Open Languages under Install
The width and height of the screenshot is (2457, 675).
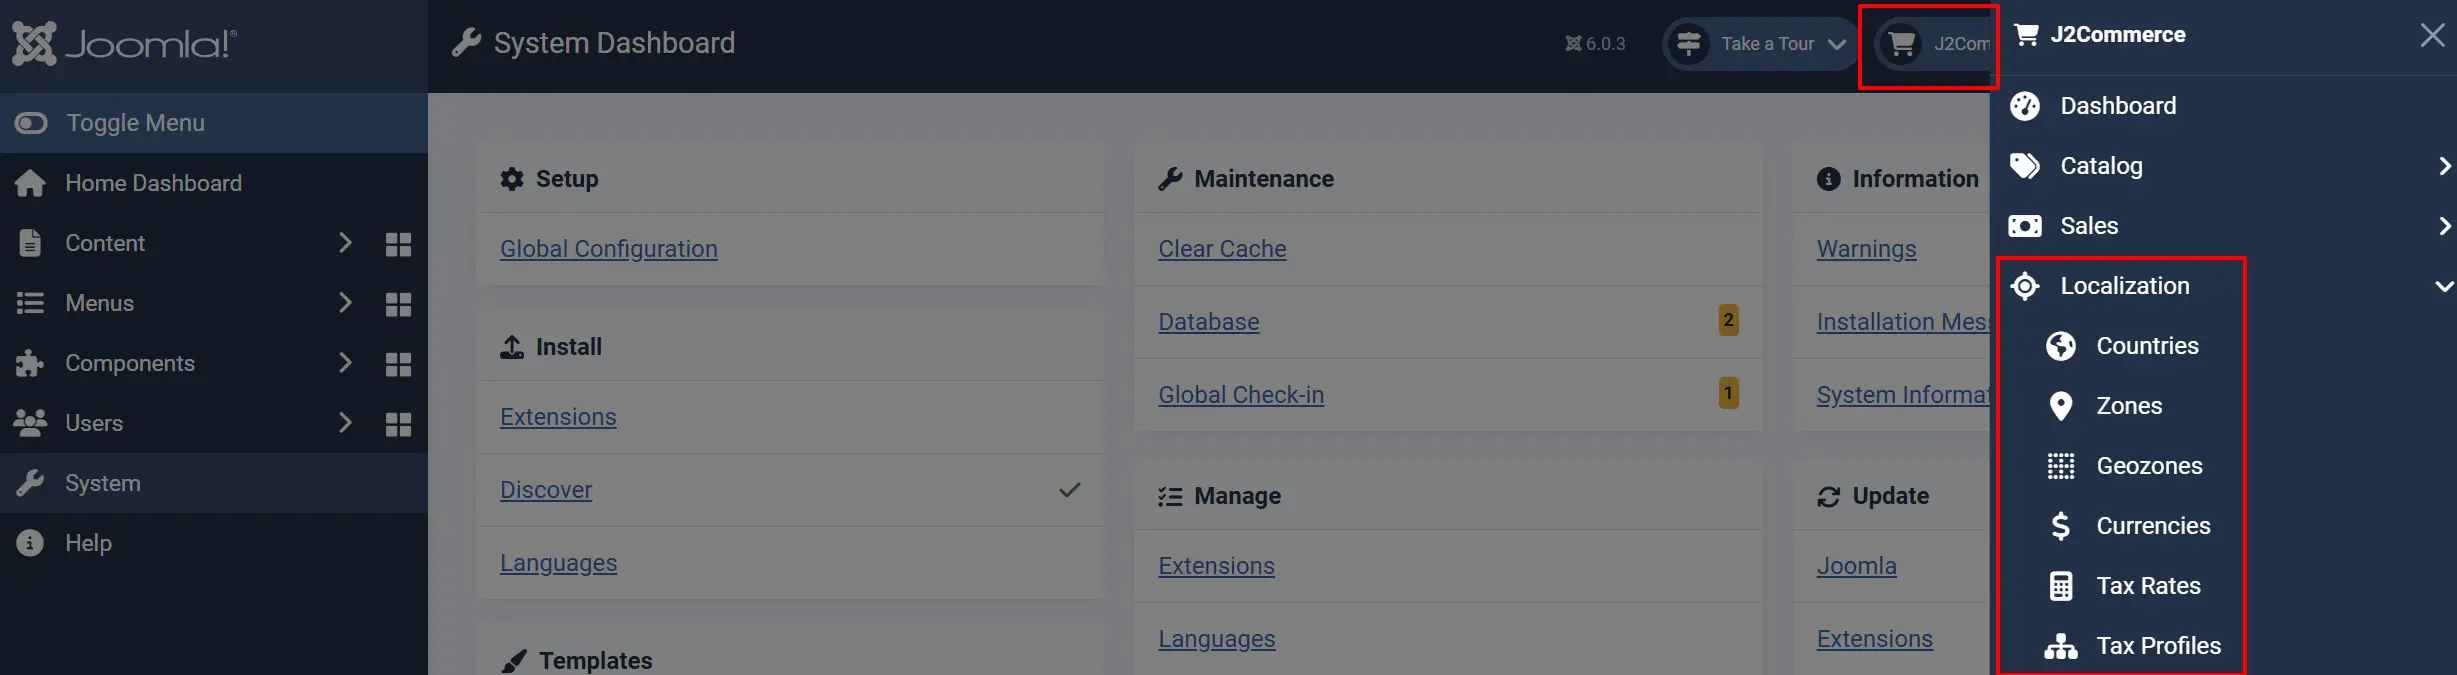558,563
